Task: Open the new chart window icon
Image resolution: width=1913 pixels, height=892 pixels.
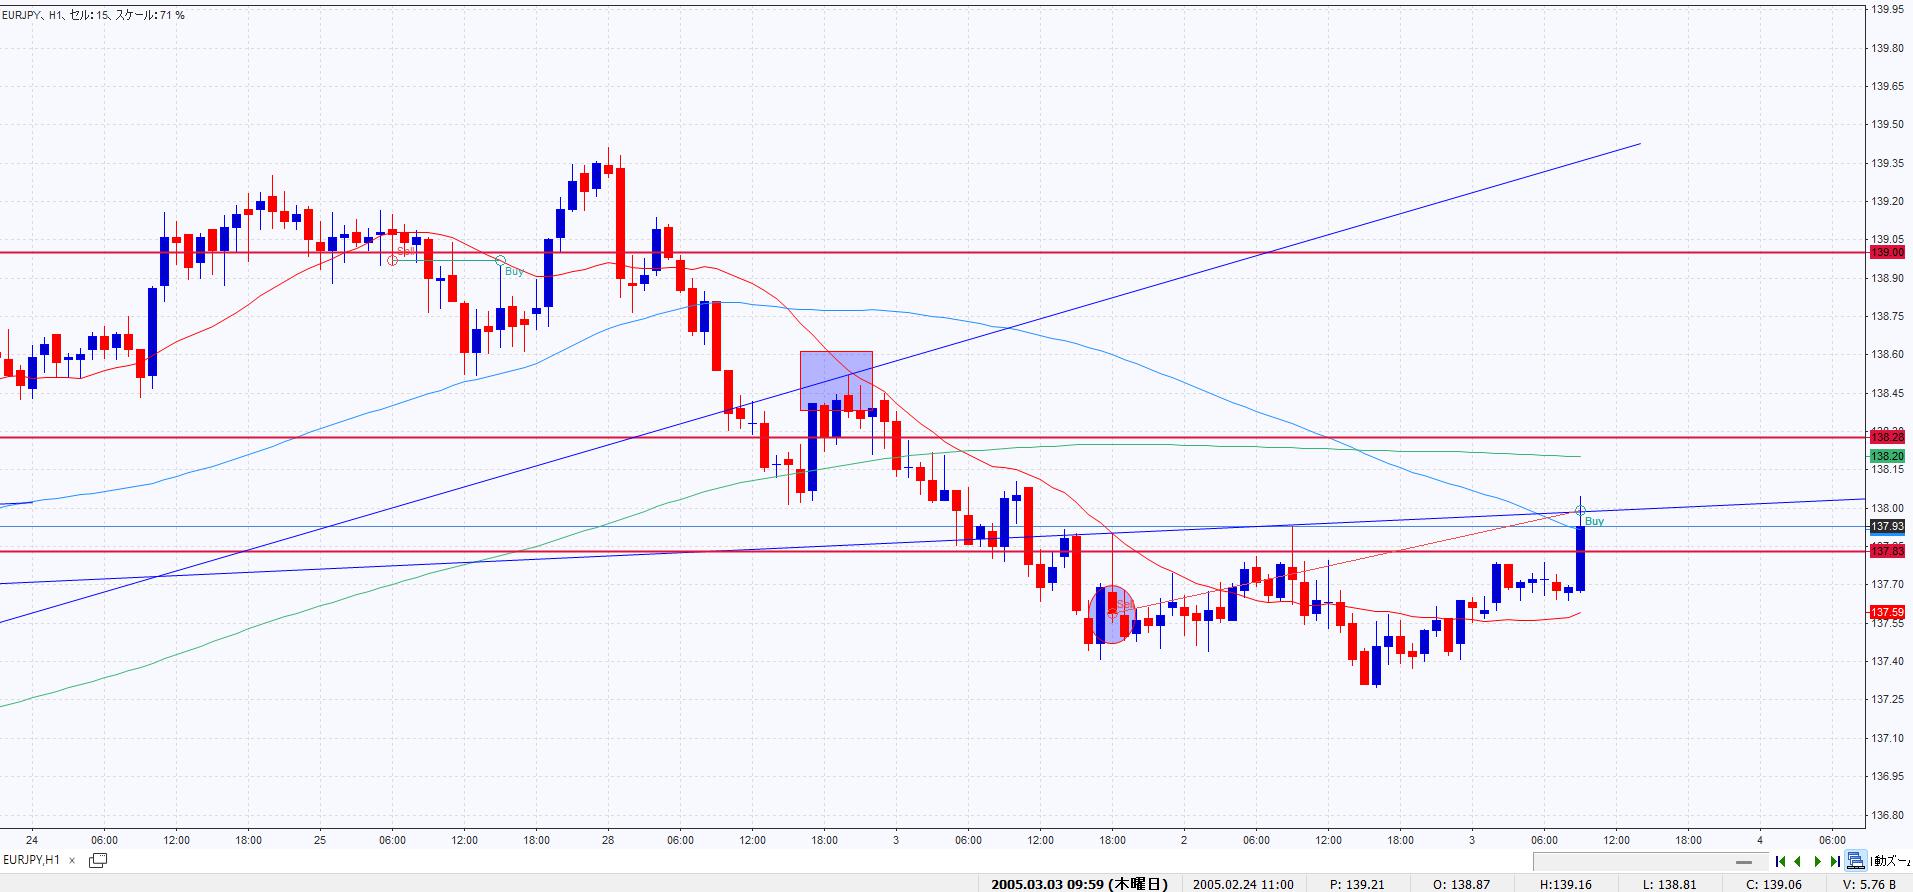Action: tap(98, 860)
